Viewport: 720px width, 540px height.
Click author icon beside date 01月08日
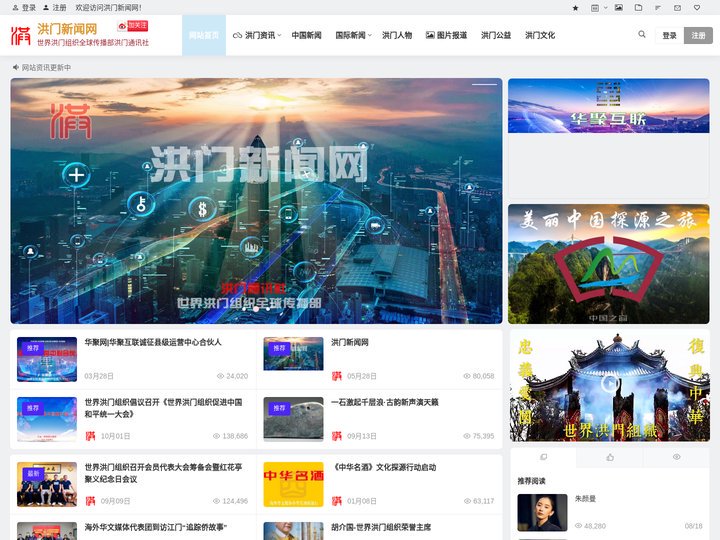click(x=337, y=501)
